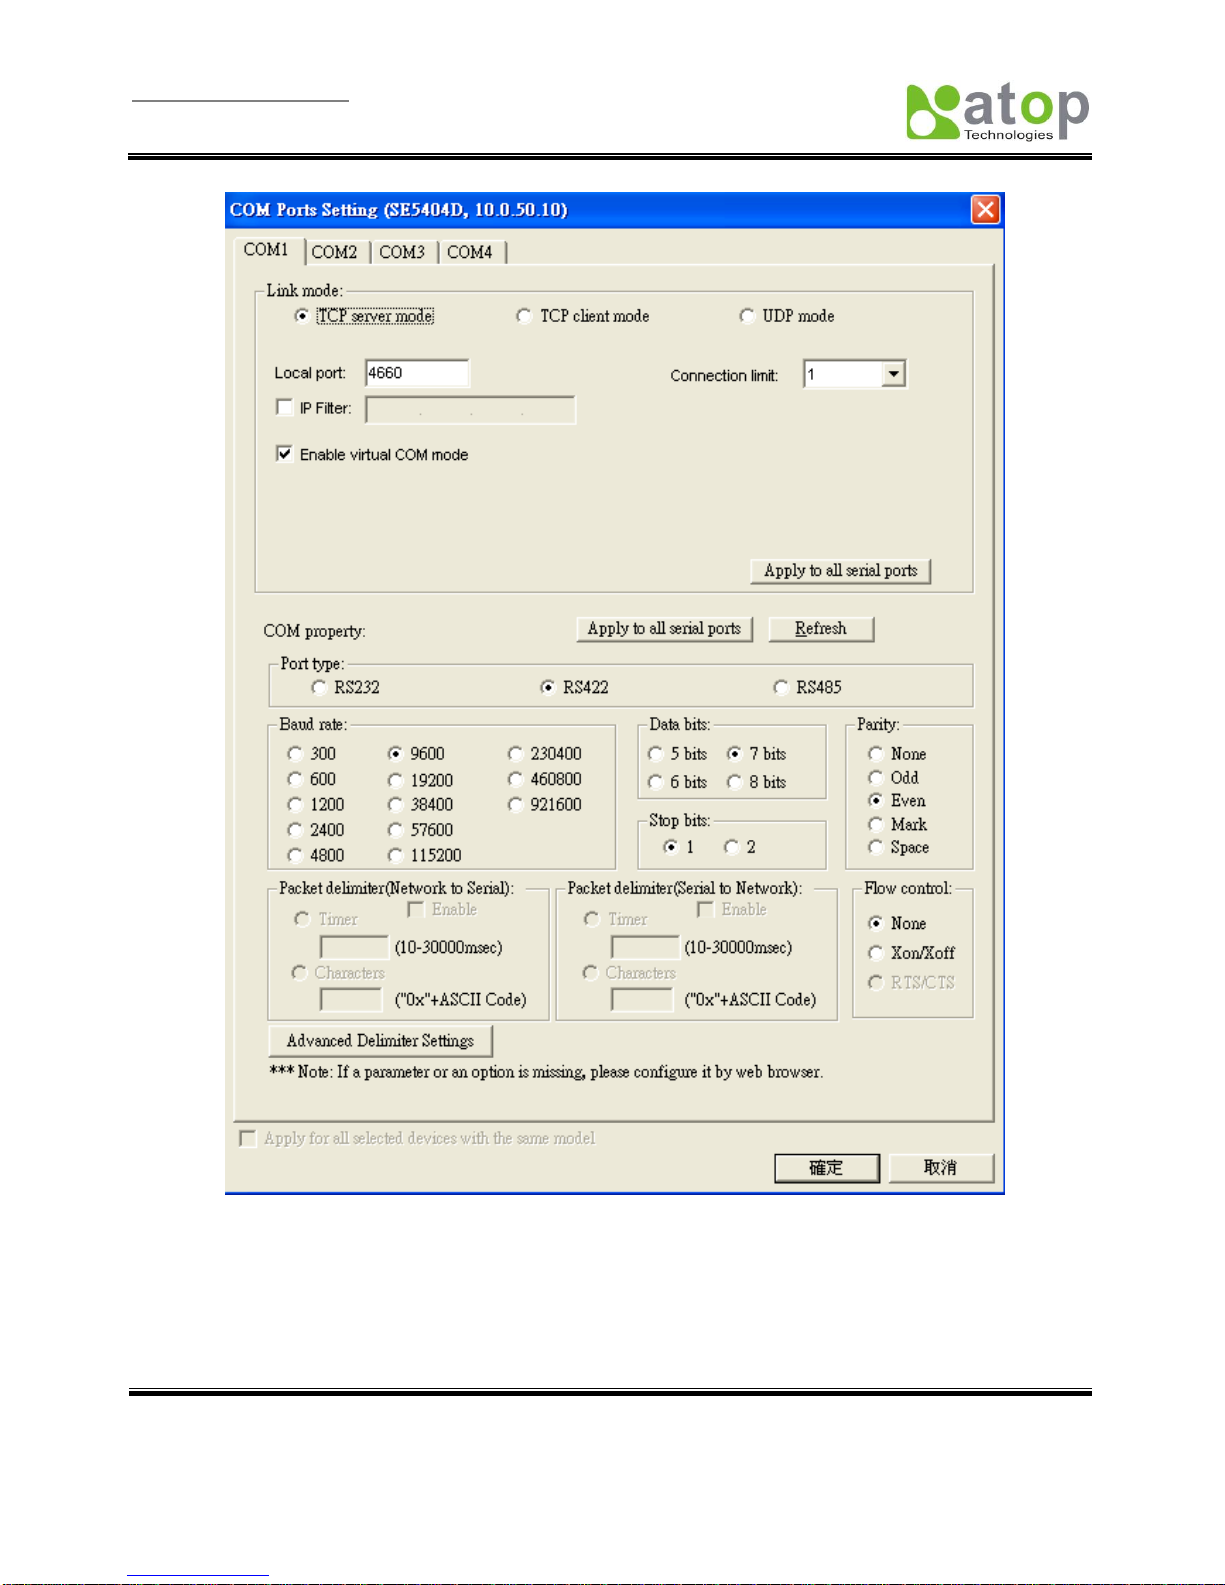Screen dimensions: 1225x1585
Task: Set baud rate to 9600
Action: click(395, 754)
